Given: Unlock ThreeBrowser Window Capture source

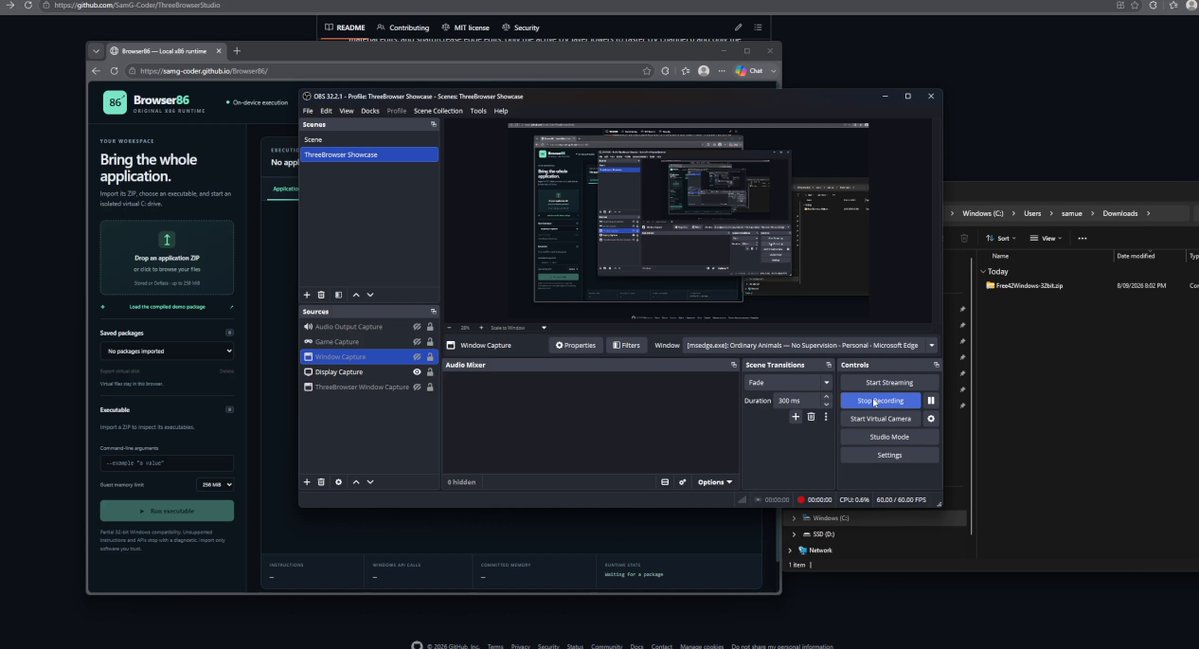Looking at the screenshot, I should pos(430,388).
